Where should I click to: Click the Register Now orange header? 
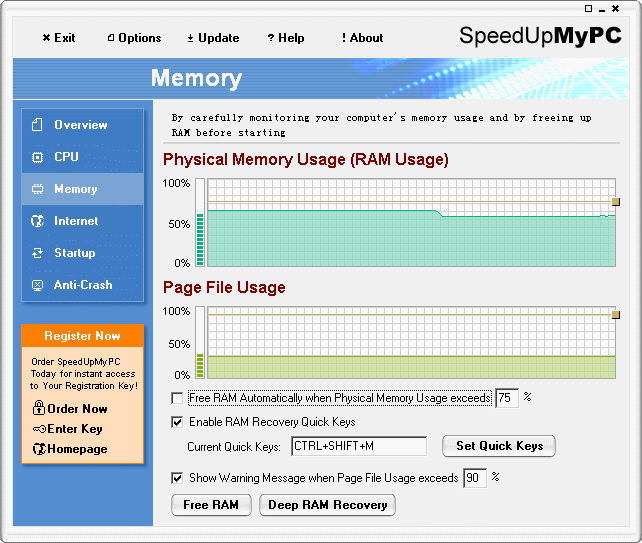pyautogui.click(x=82, y=336)
